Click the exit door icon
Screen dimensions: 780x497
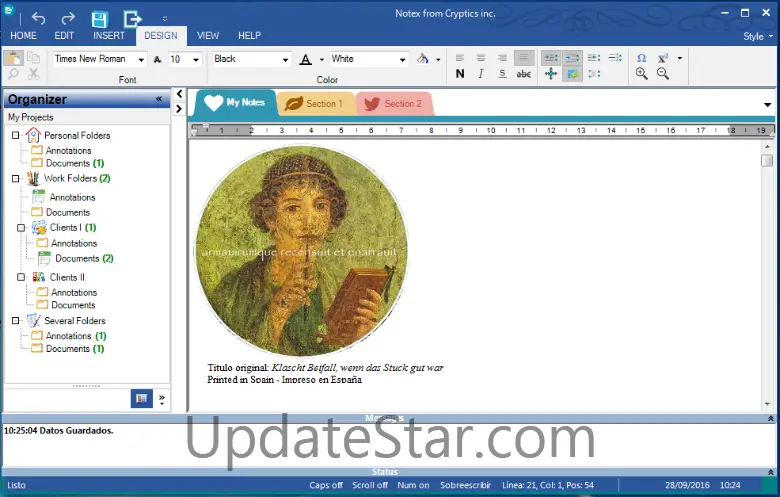point(132,19)
